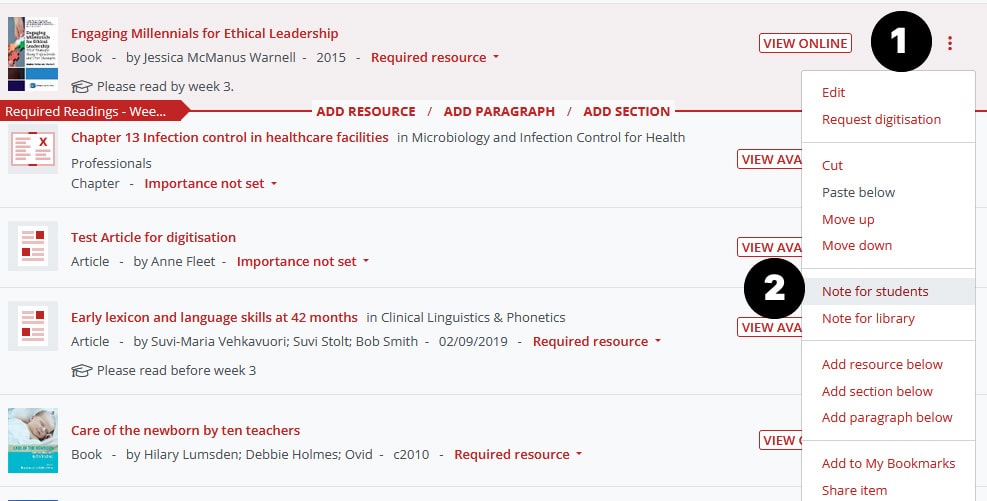Select 'Note for students' menu option
This screenshot has height=501, width=987.
click(875, 292)
